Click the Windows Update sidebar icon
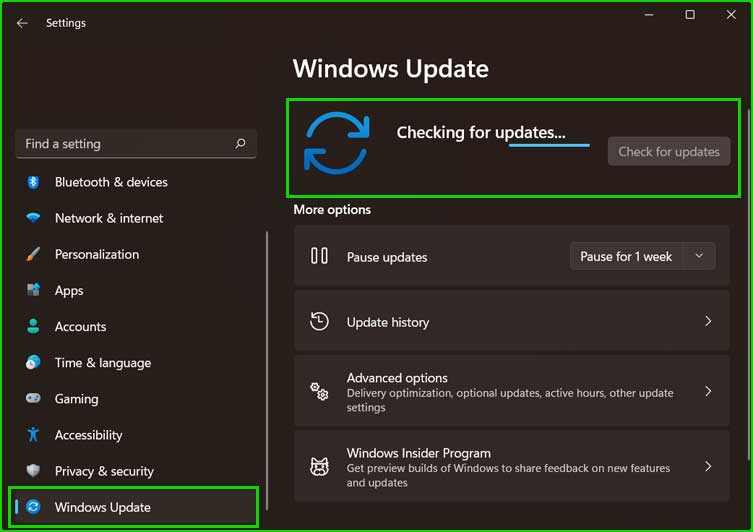 [x=33, y=507]
